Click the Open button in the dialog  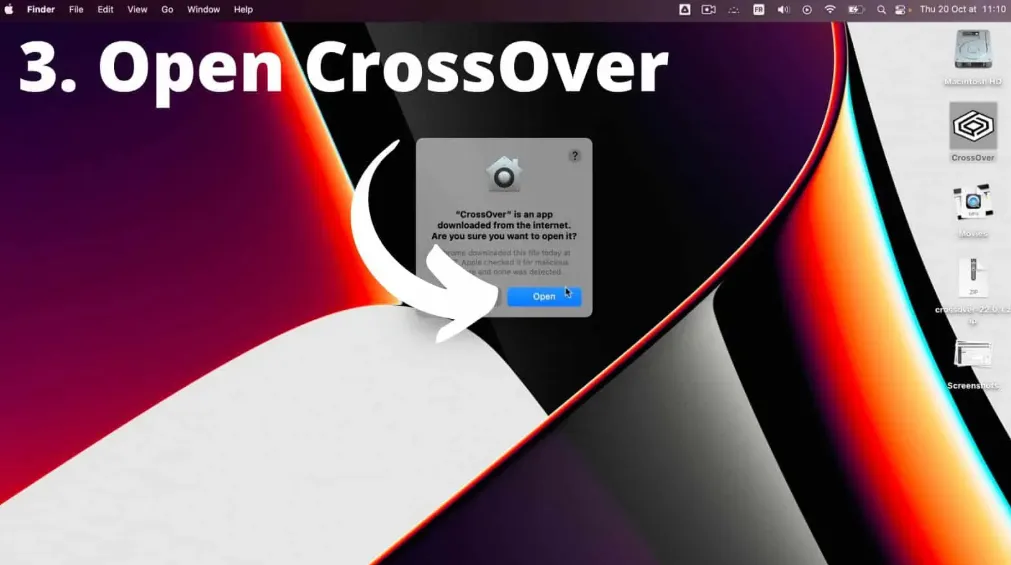pos(544,297)
